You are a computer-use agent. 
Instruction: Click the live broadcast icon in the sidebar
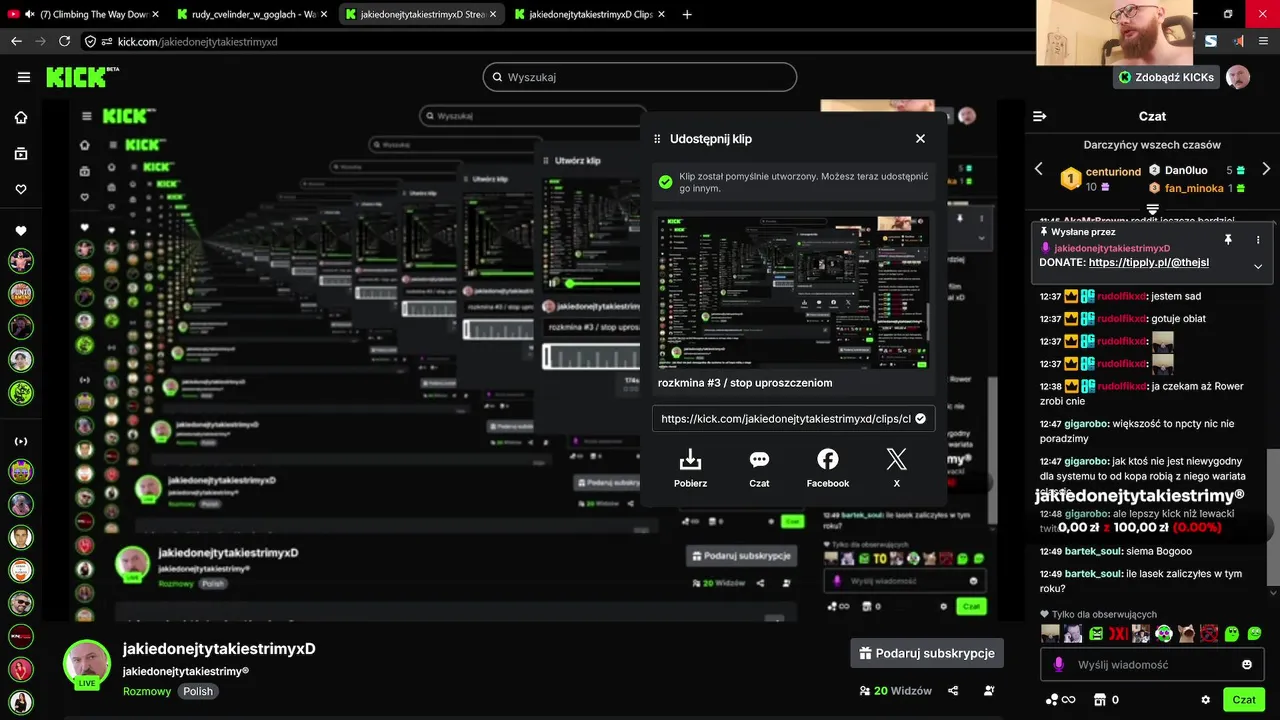coord(21,441)
